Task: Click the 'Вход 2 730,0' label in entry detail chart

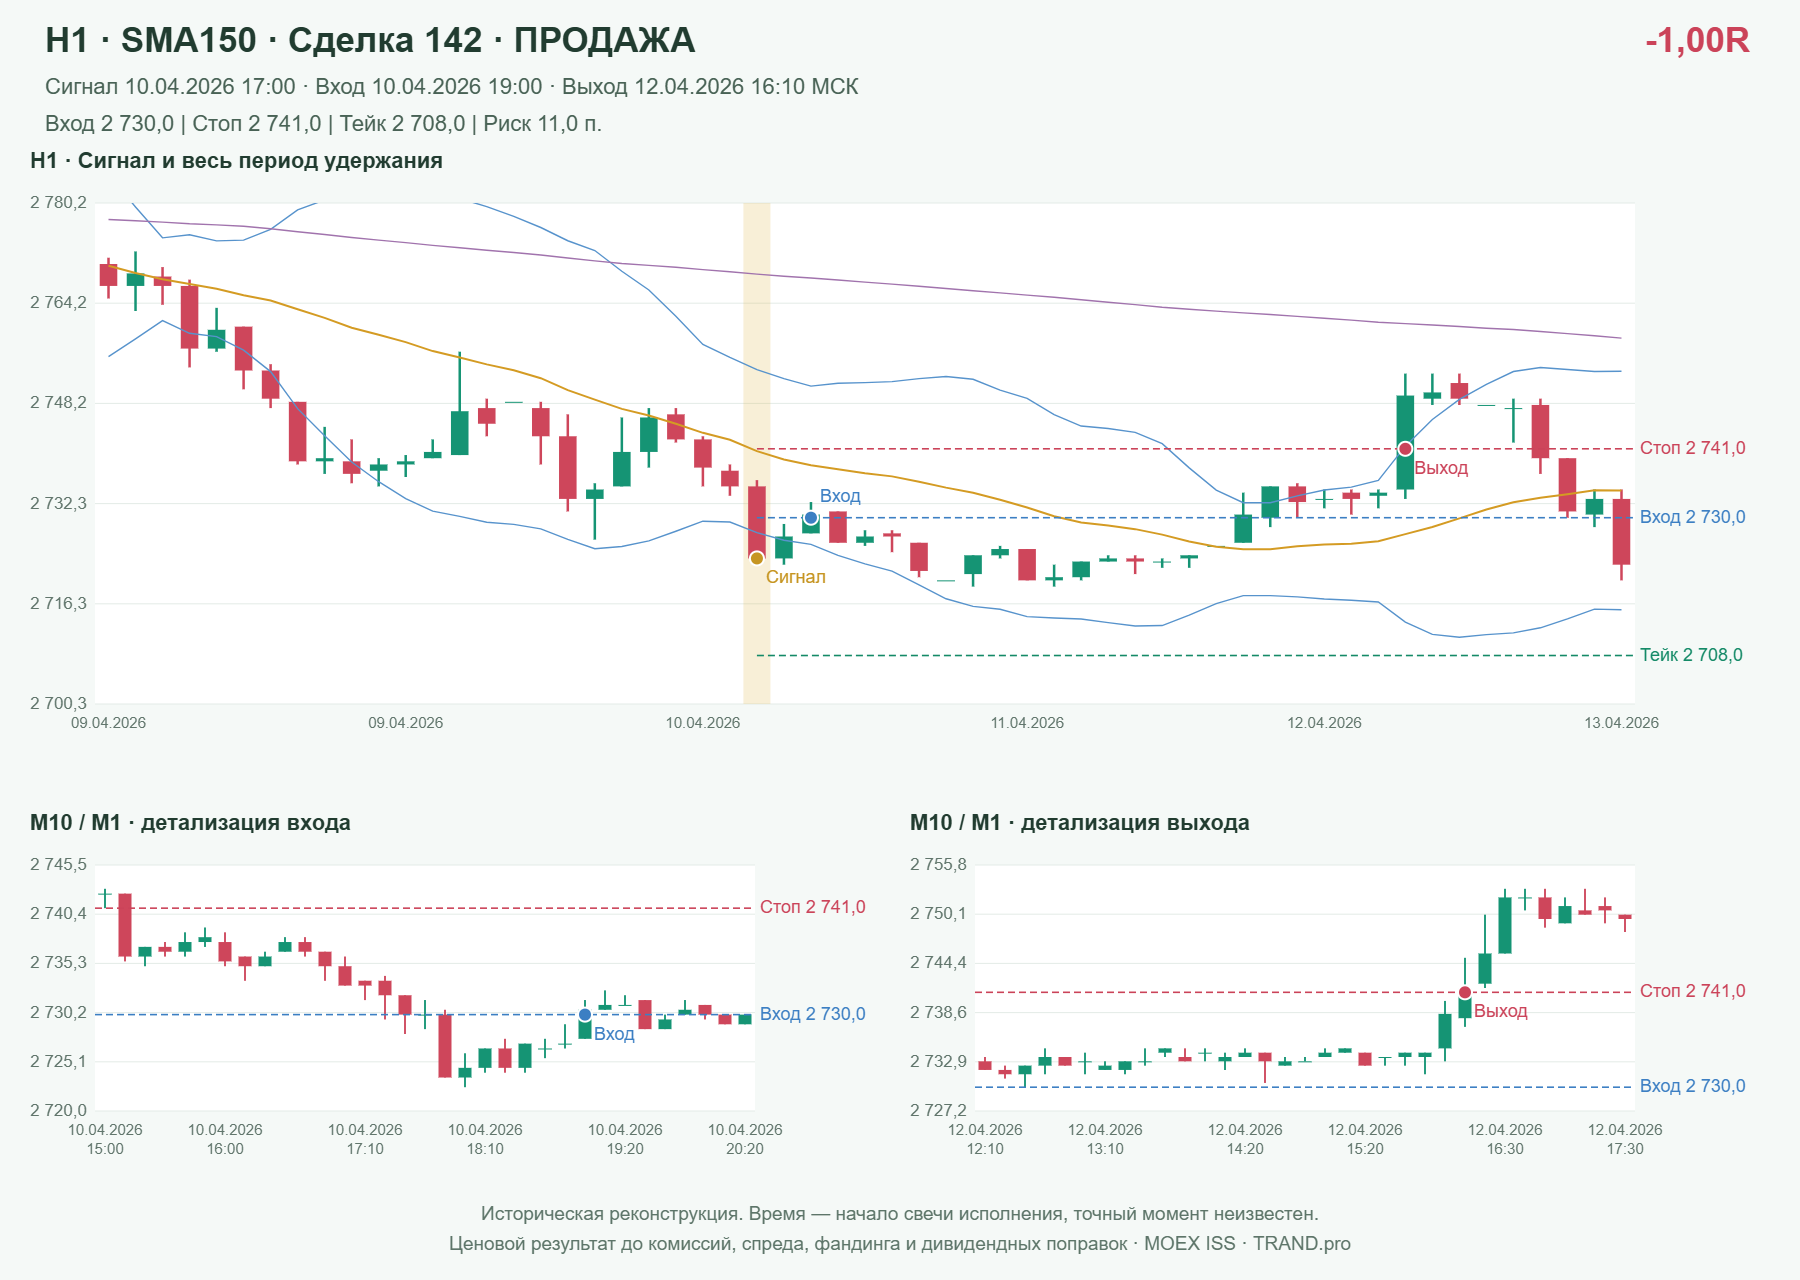Action: tap(812, 1014)
